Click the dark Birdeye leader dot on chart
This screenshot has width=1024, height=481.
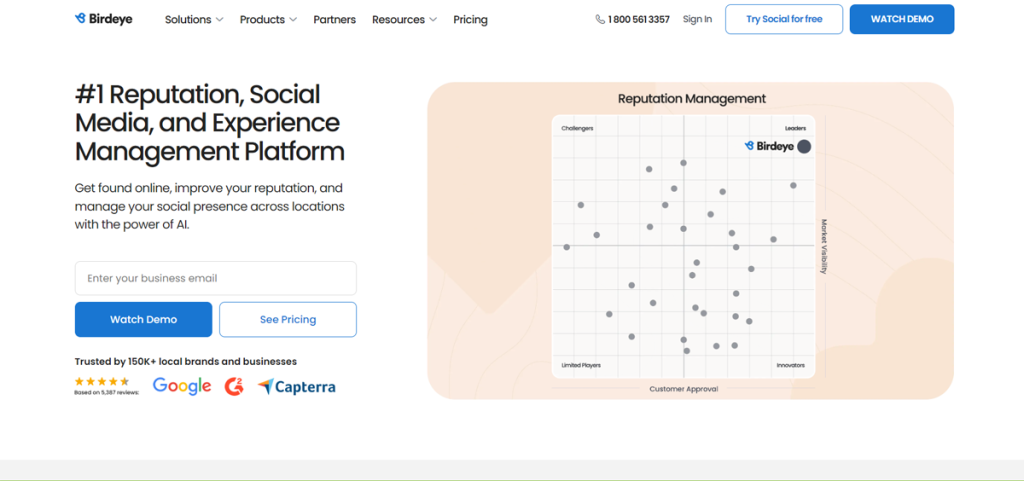click(x=804, y=146)
